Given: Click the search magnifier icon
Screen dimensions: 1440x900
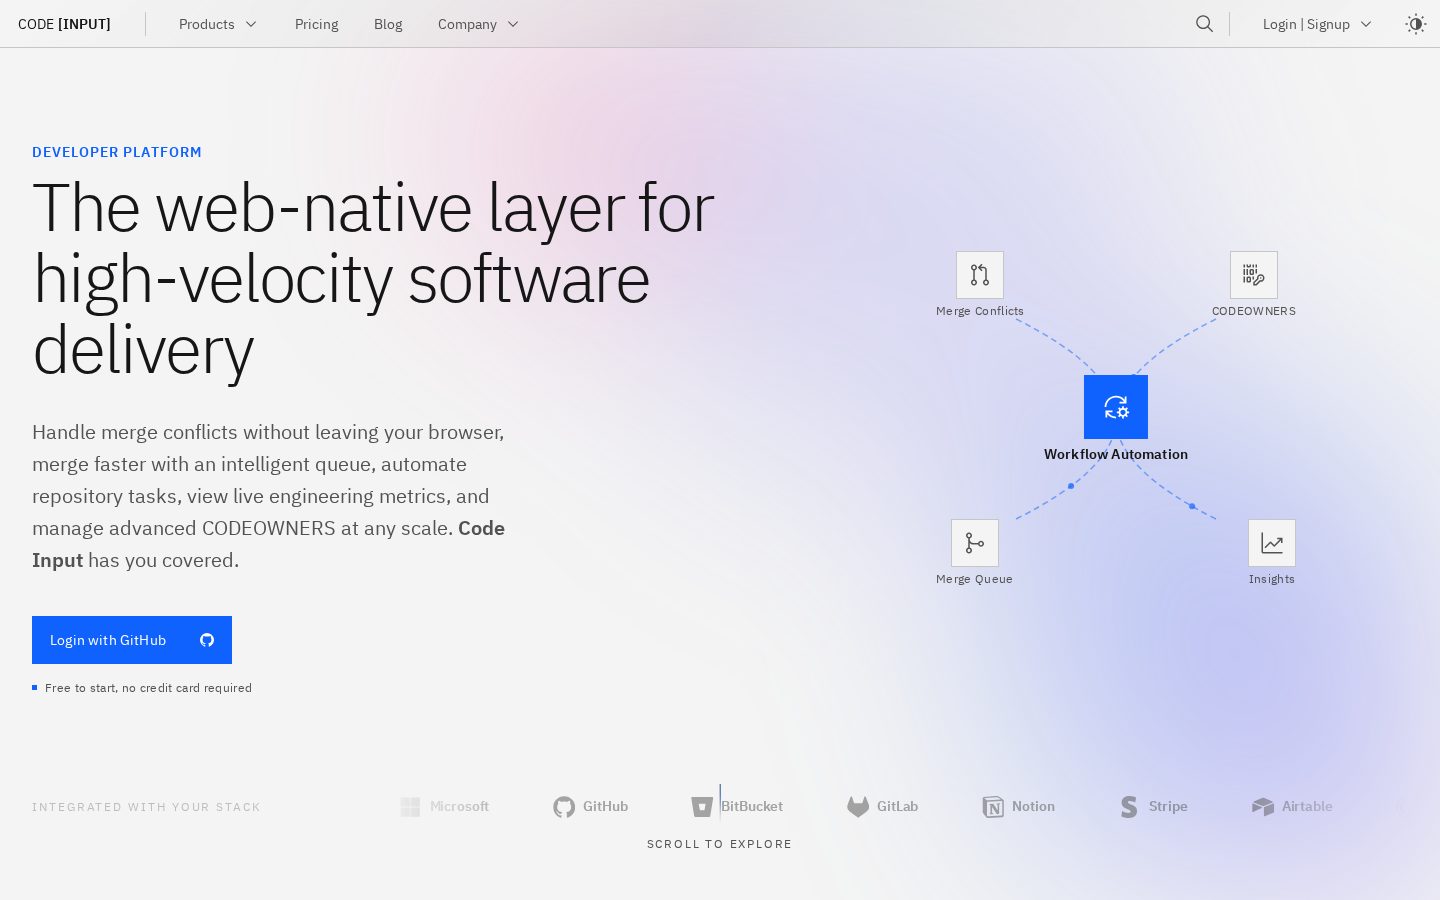Looking at the screenshot, I should 1204,24.
